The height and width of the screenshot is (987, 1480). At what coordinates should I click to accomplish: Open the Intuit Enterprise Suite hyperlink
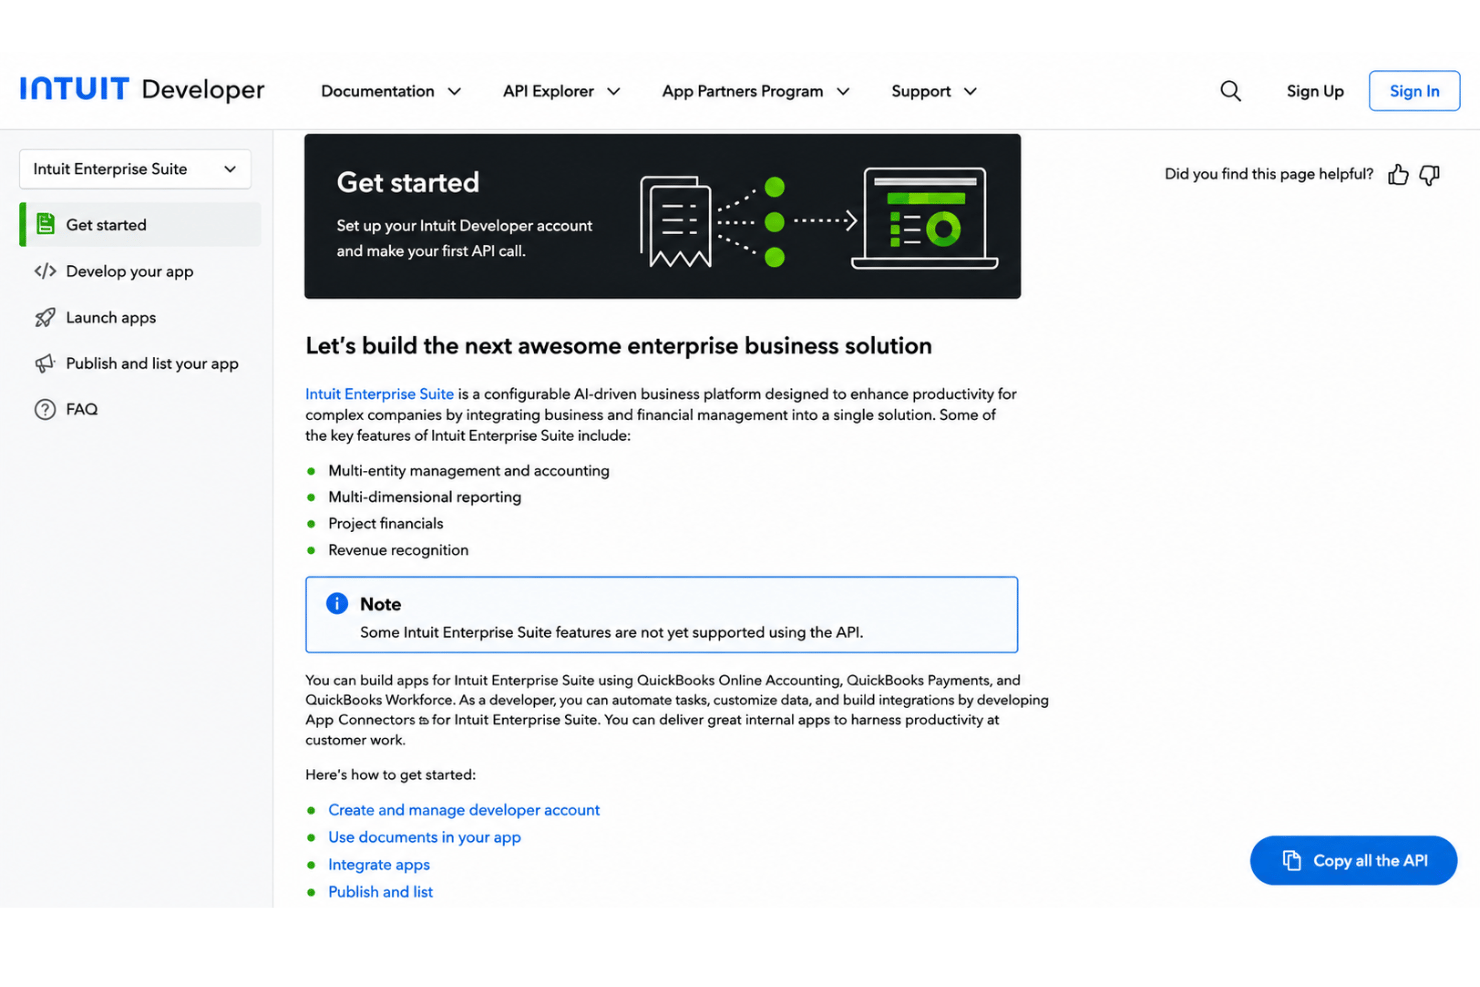point(379,394)
